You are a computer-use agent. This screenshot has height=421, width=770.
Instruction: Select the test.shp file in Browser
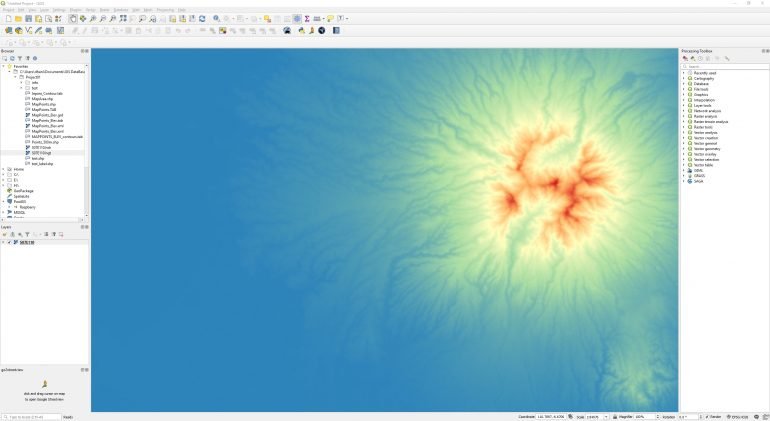[x=37, y=159]
